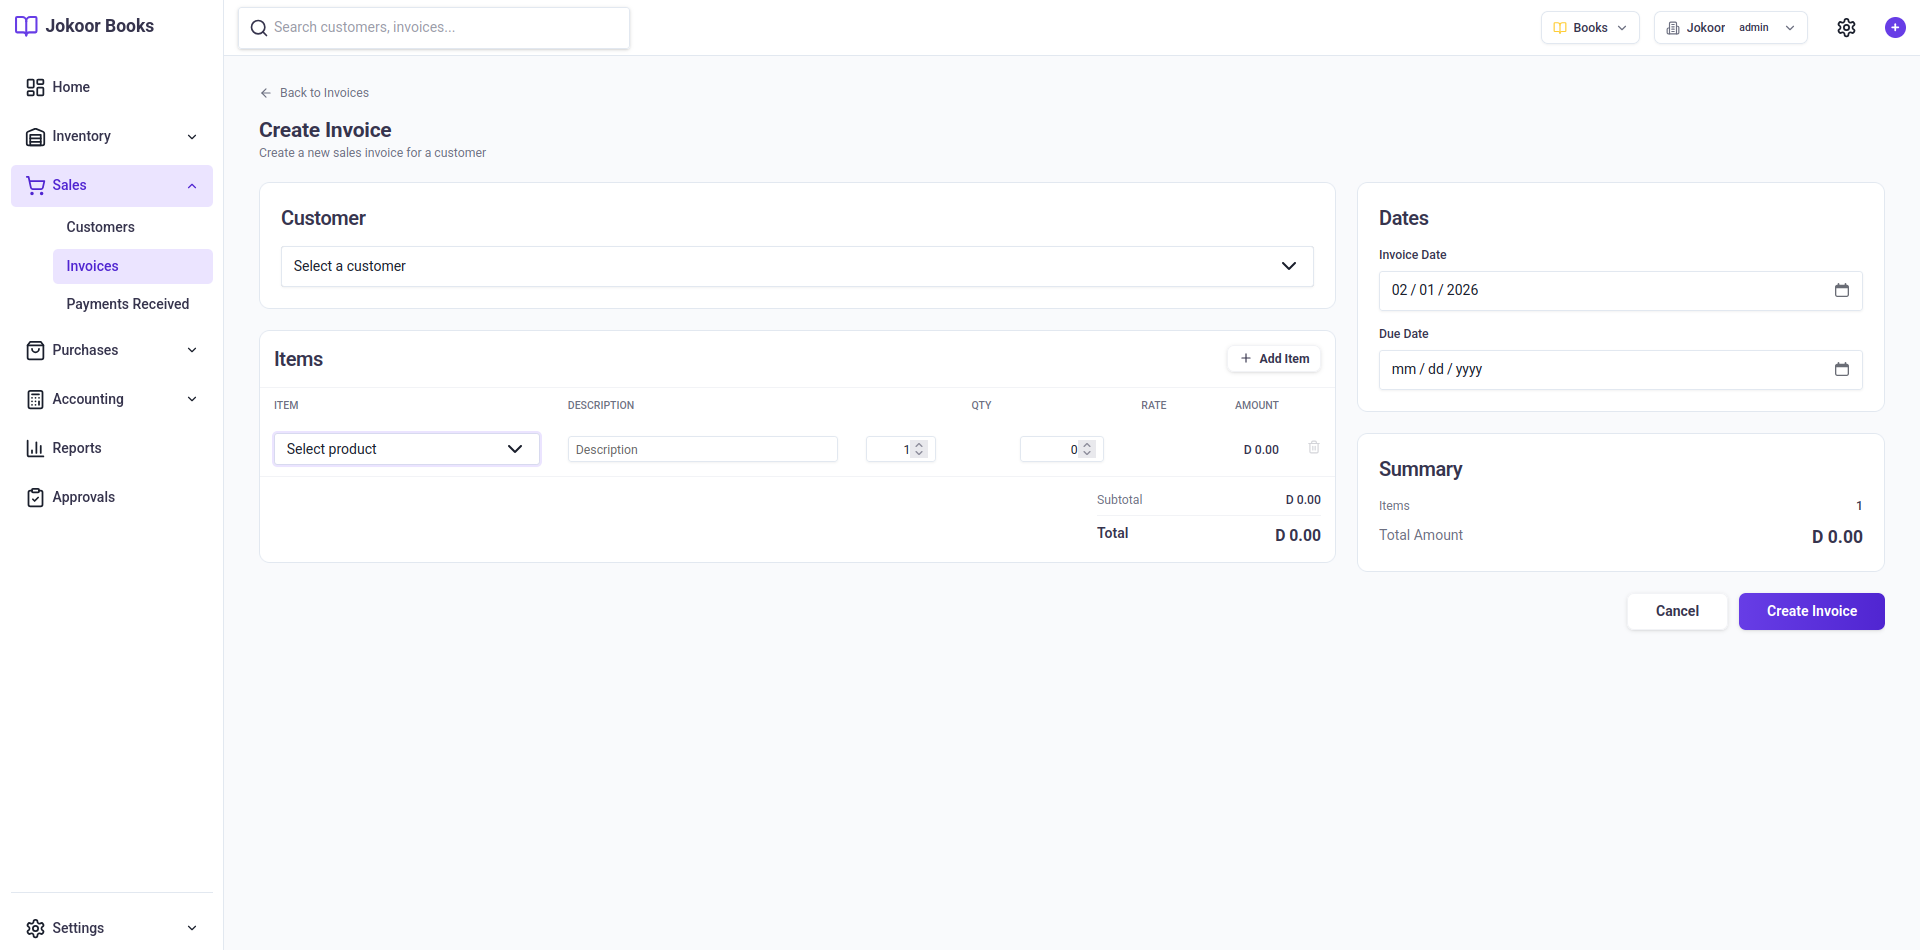Open the Invoices menu item
The image size is (1920, 950).
[x=92, y=265]
